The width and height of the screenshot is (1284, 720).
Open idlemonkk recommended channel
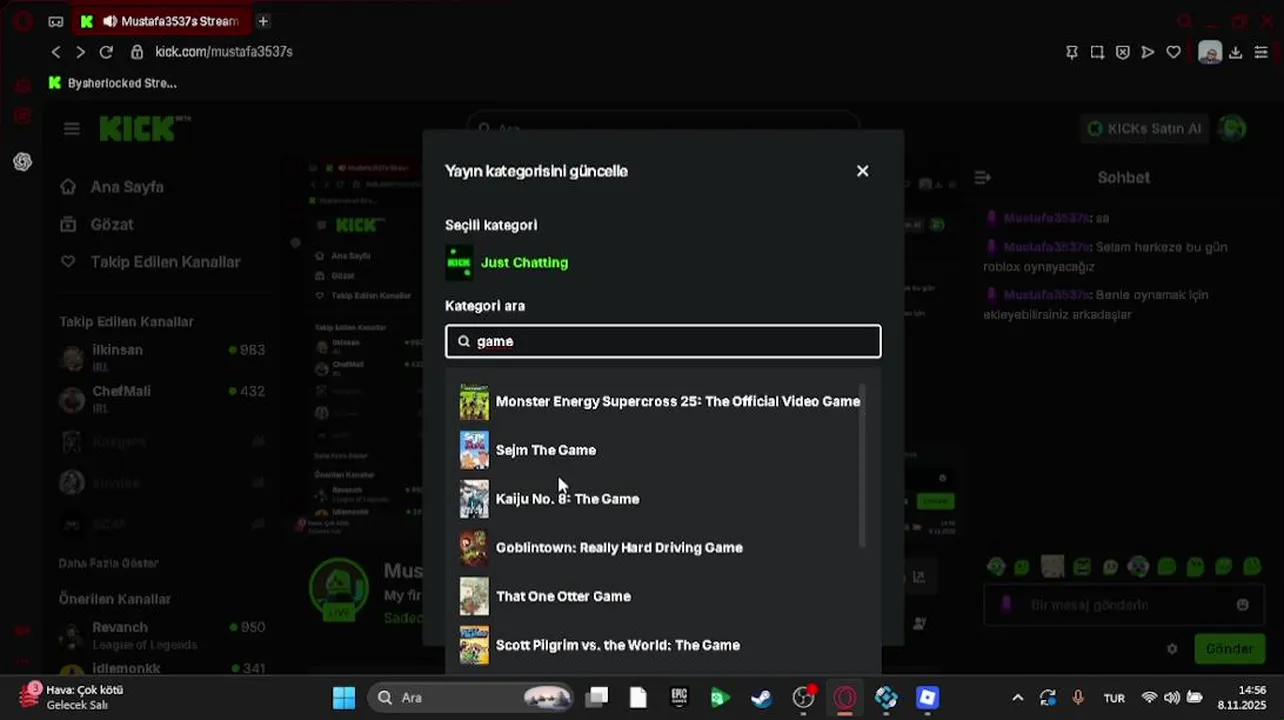tap(162, 668)
